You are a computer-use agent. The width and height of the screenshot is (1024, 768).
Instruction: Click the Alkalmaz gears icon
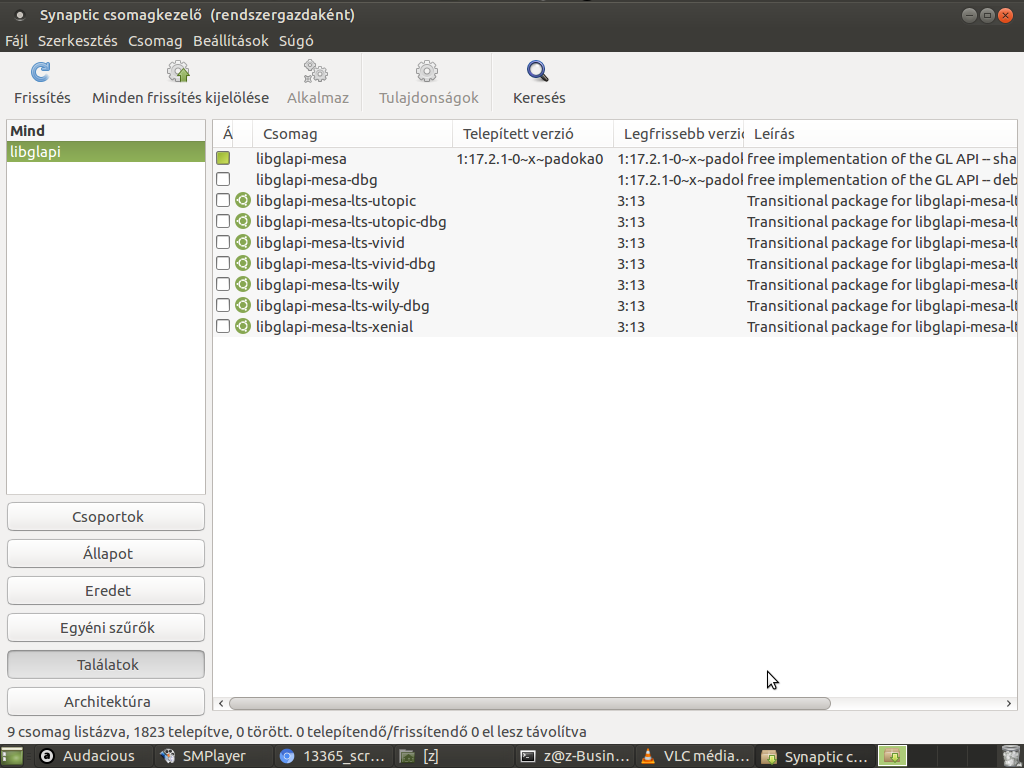317,72
